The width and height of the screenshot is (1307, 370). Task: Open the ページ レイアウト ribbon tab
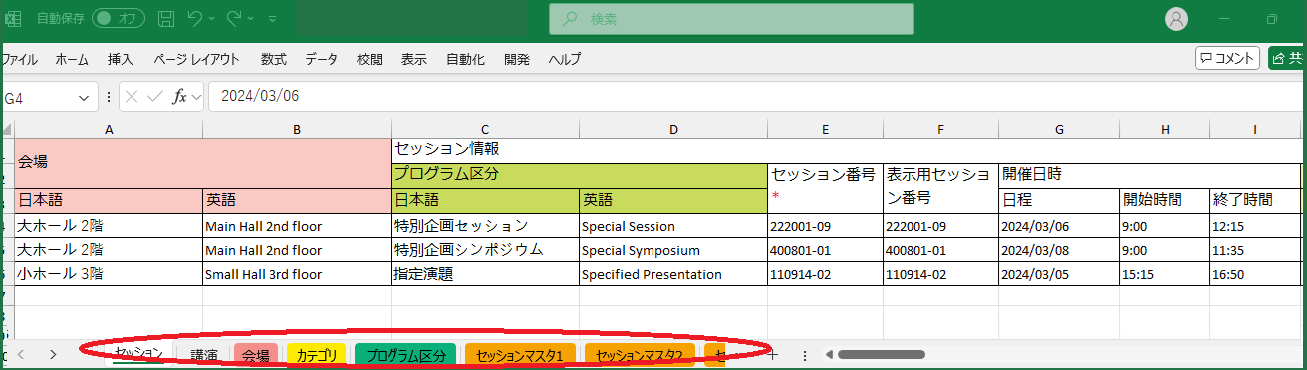click(x=196, y=59)
